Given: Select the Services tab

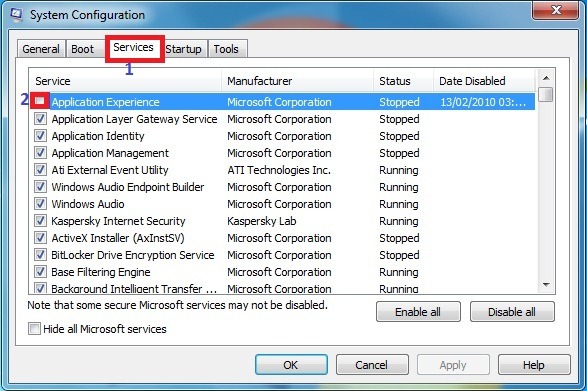Looking at the screenshot, I should [134, 48].
